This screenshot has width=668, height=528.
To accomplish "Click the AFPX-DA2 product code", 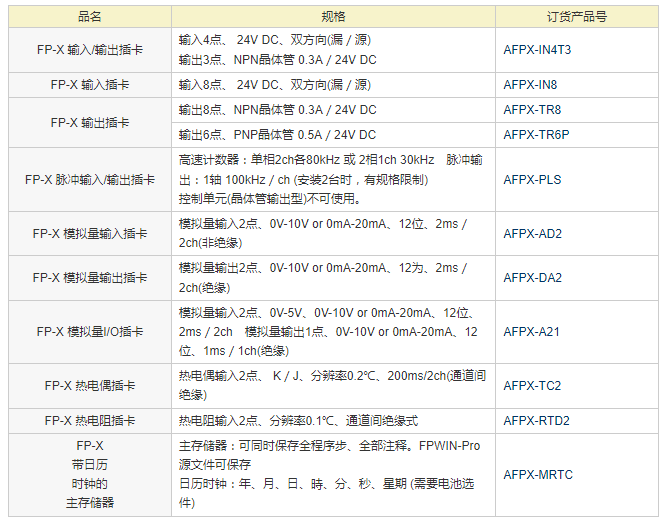I will tap(532, 278).
